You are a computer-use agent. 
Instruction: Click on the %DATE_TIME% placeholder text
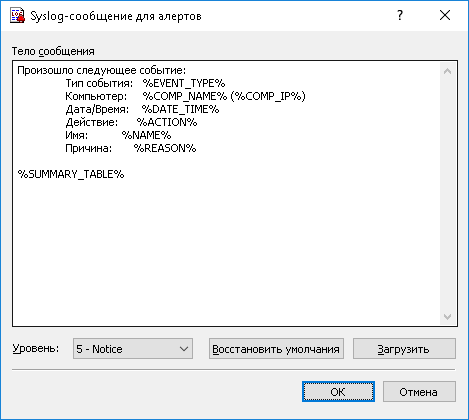pos(180,109)
